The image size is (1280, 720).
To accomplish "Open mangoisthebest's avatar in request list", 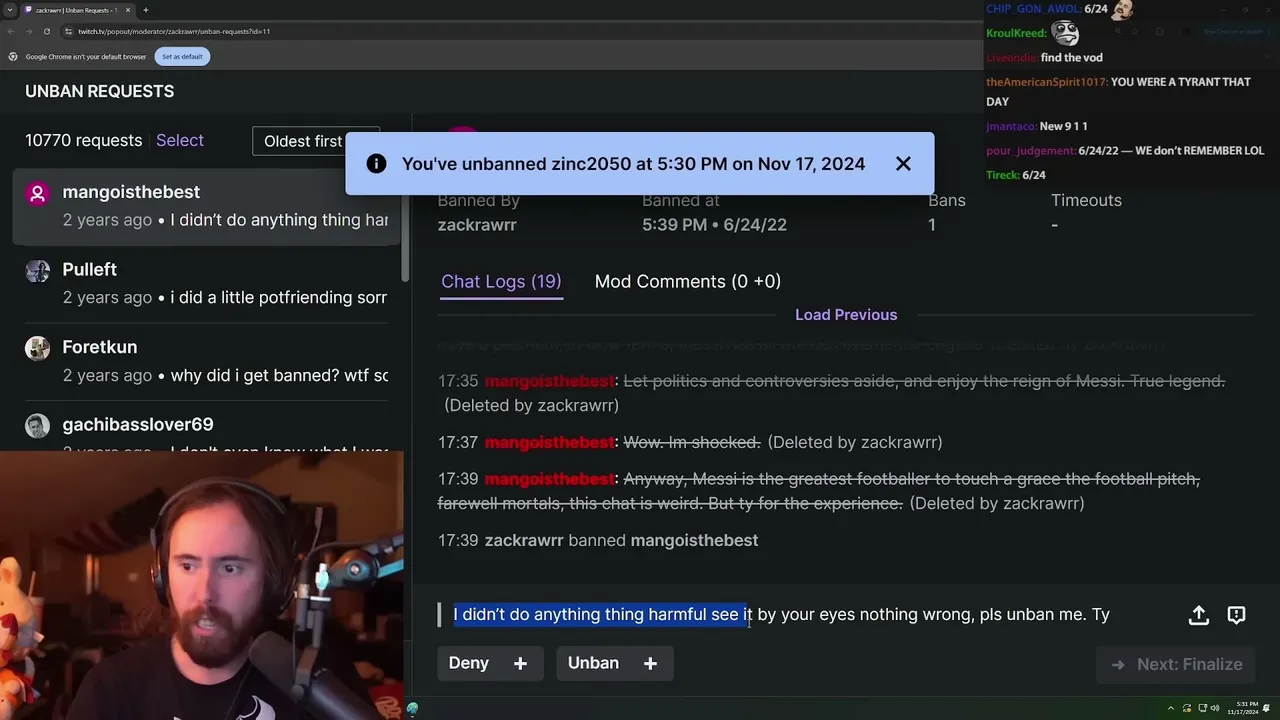I will 37,193.
